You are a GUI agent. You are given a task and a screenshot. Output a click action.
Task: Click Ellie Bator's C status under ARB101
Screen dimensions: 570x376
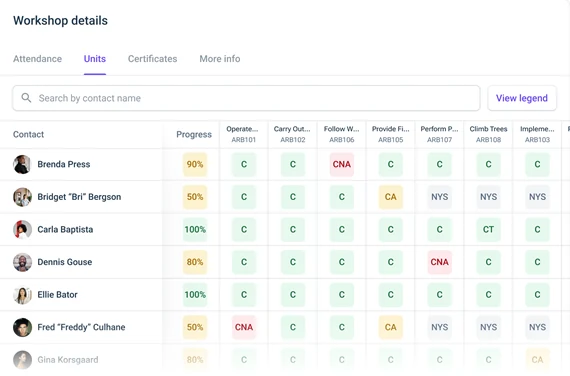tap(244, 295)
